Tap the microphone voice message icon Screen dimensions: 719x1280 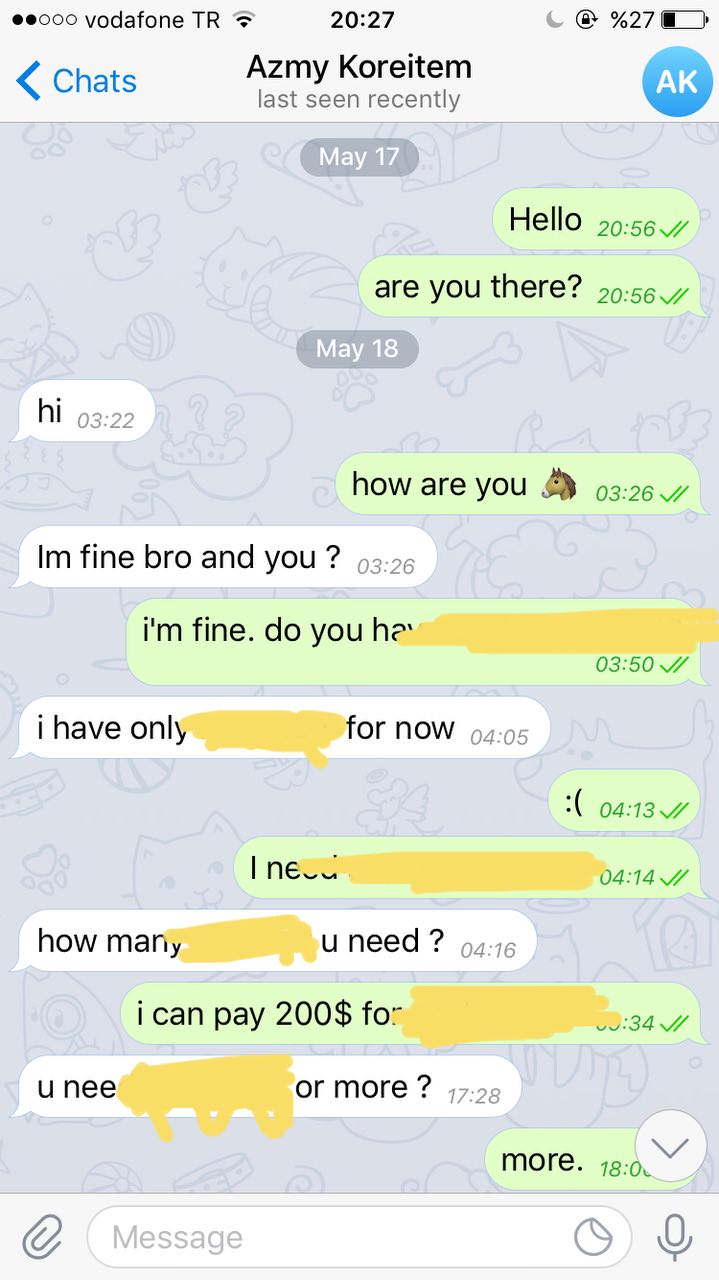[674, 1238]
